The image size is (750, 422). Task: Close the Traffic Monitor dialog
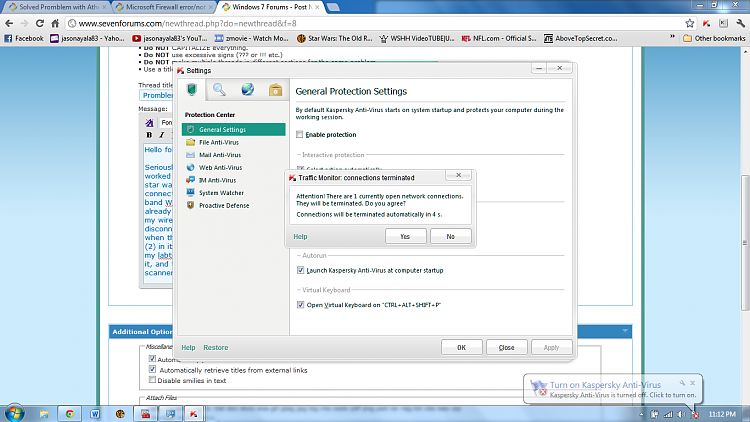click(458, 175)
